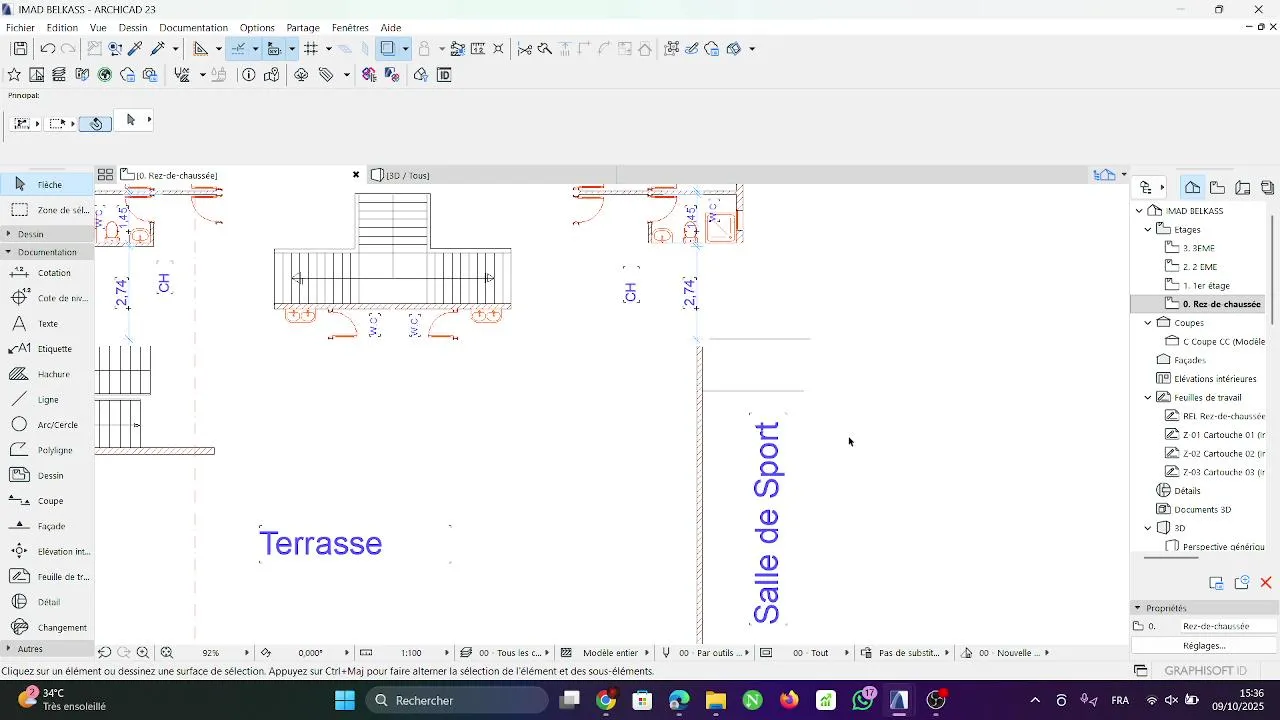The image size is (1280, 720).
Task: Click the Undo arrow icon
Action: coord(47,49)
